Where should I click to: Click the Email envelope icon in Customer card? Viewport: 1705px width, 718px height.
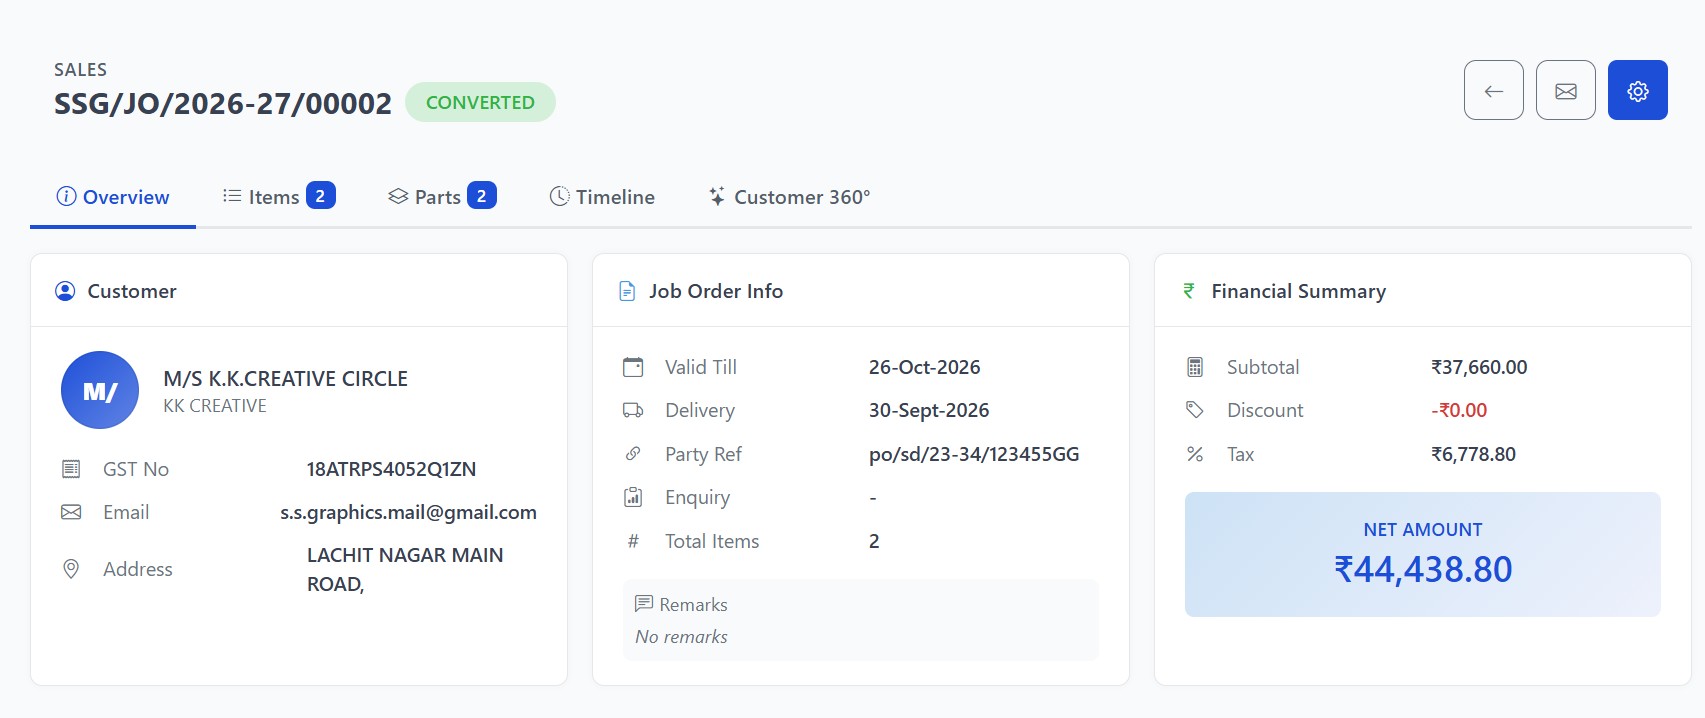click(71, 512)
